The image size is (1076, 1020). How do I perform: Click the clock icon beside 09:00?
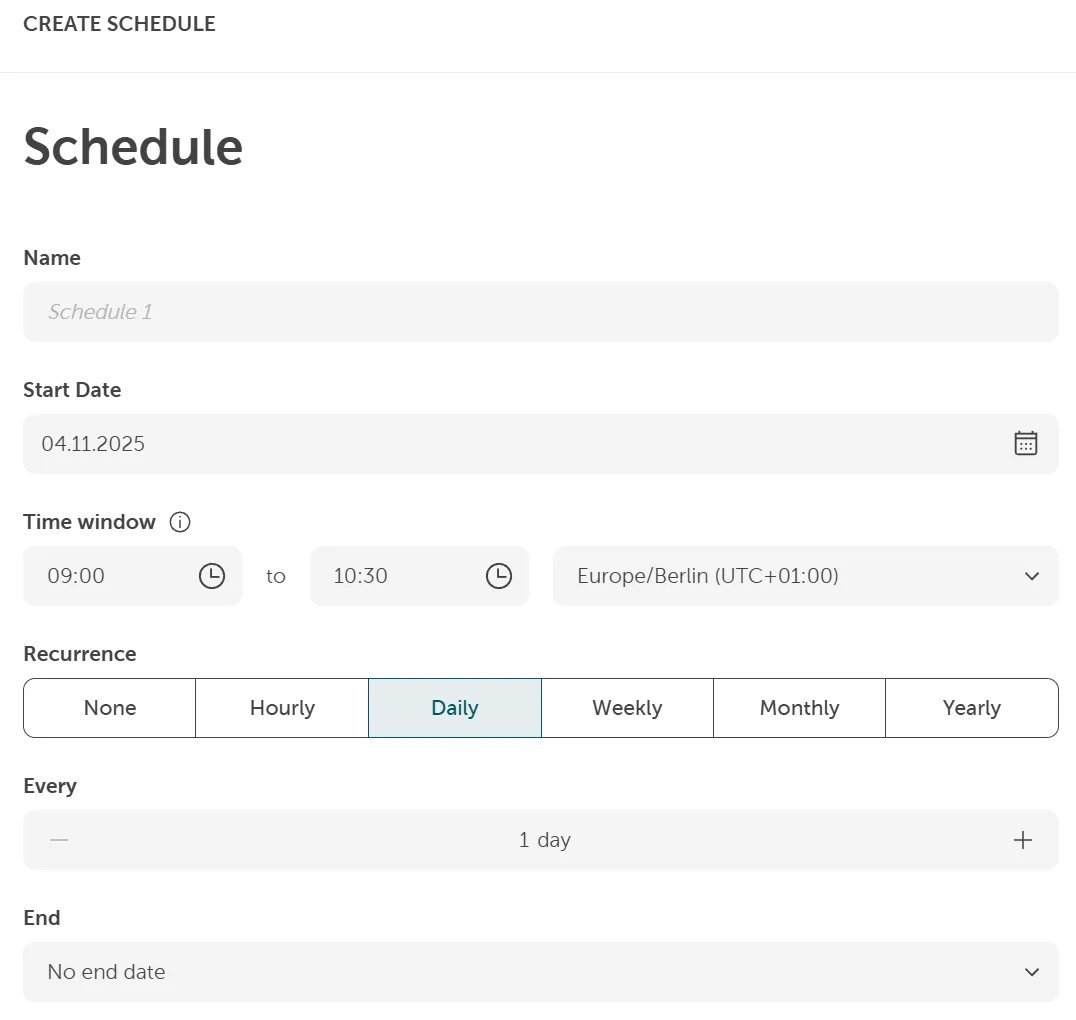212,576
